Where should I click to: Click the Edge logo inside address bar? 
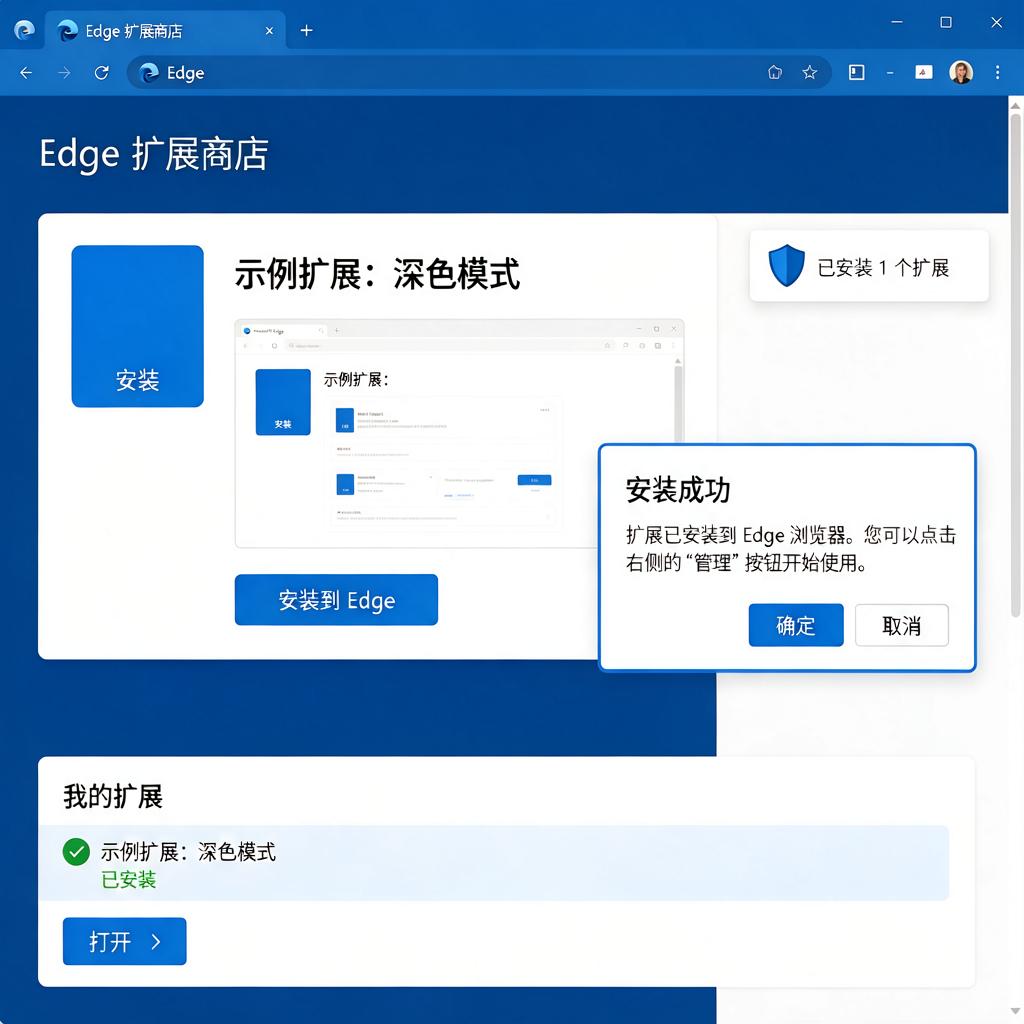tap(149, 72)
